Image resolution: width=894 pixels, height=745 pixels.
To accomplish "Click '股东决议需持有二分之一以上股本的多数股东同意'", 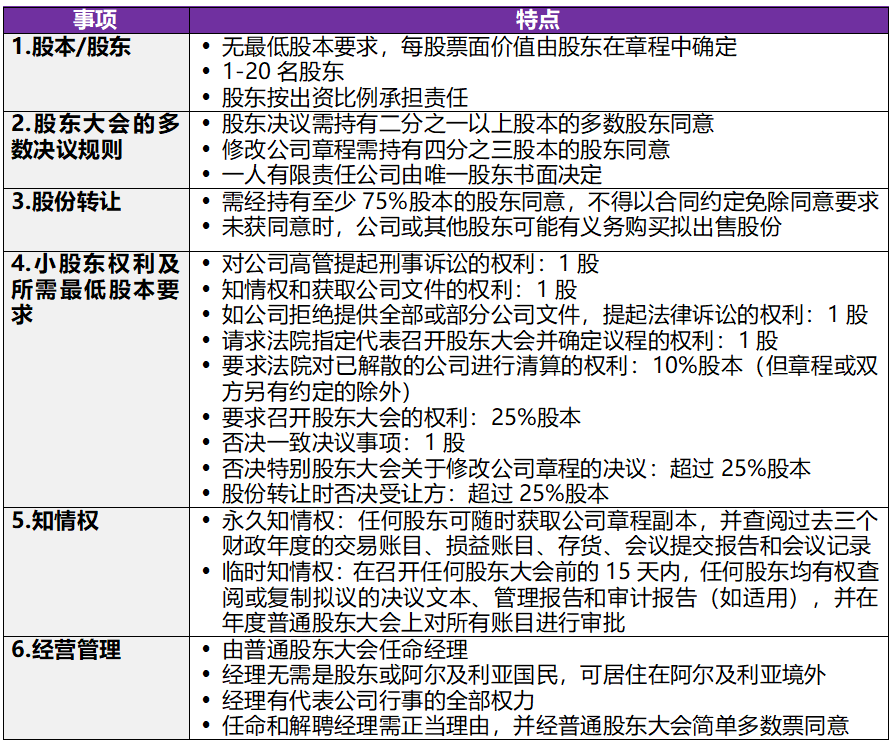I will click(x=468, y=124).
